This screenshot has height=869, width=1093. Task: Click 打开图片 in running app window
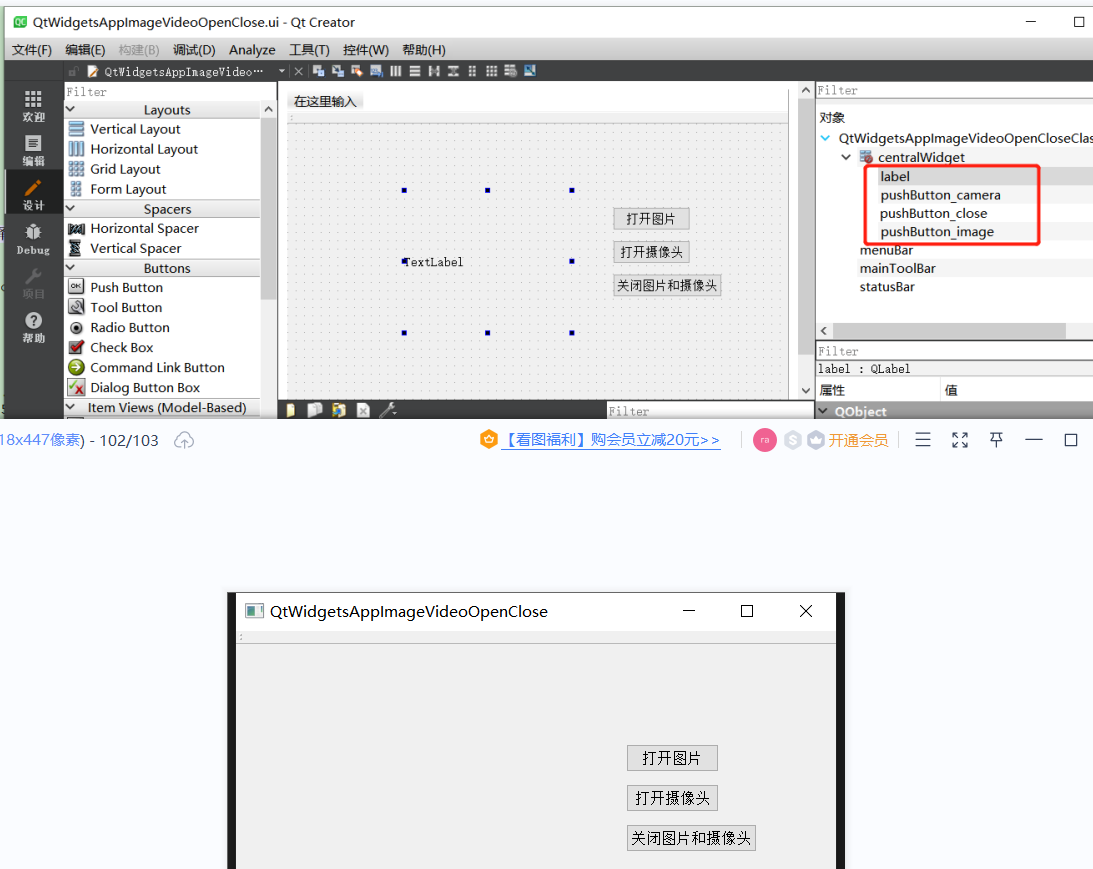(671, 758)
